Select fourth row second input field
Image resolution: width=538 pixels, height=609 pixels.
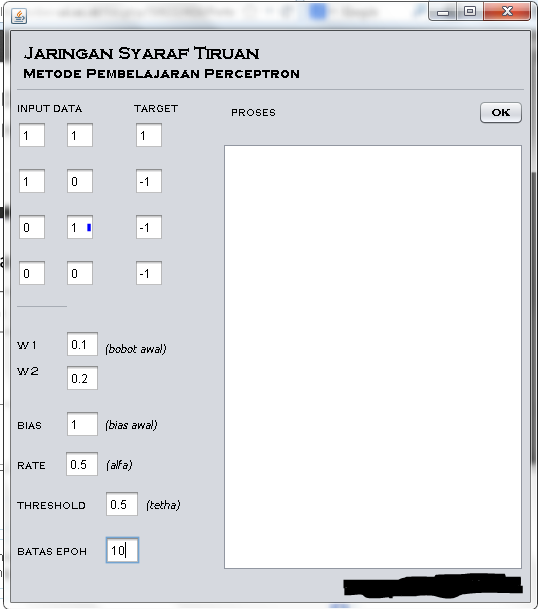pos(80,273)
